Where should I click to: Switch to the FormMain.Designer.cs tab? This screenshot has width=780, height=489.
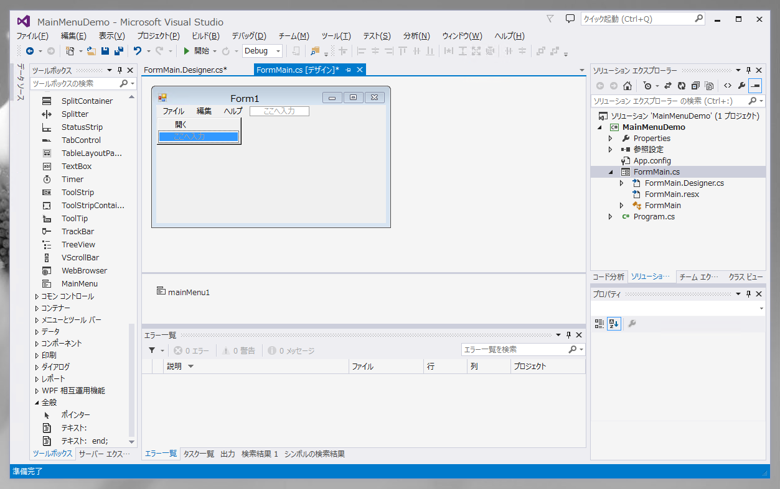coord(185,70)
